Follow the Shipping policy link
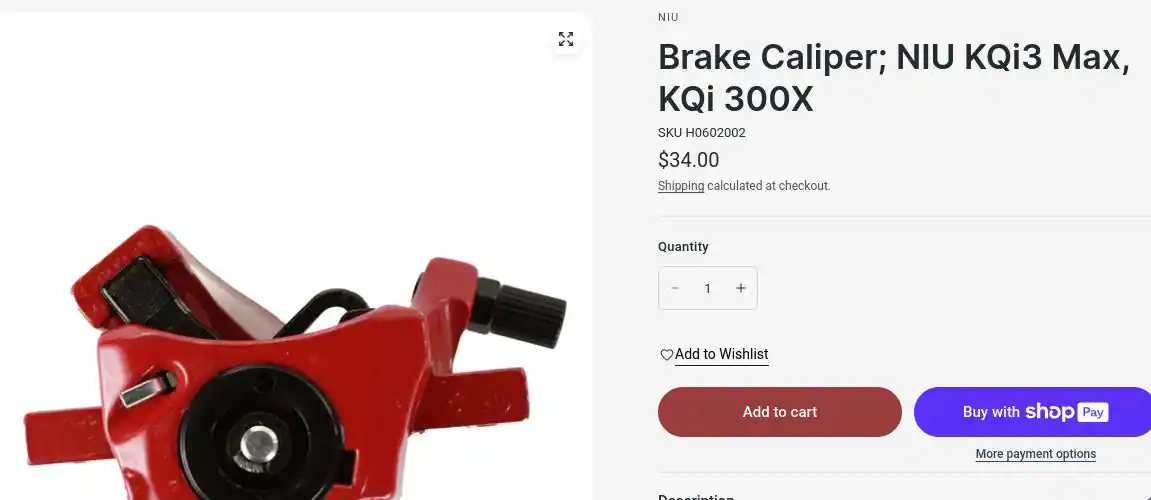This screenshot has height=500, width=1151. [x=680, y=186]
